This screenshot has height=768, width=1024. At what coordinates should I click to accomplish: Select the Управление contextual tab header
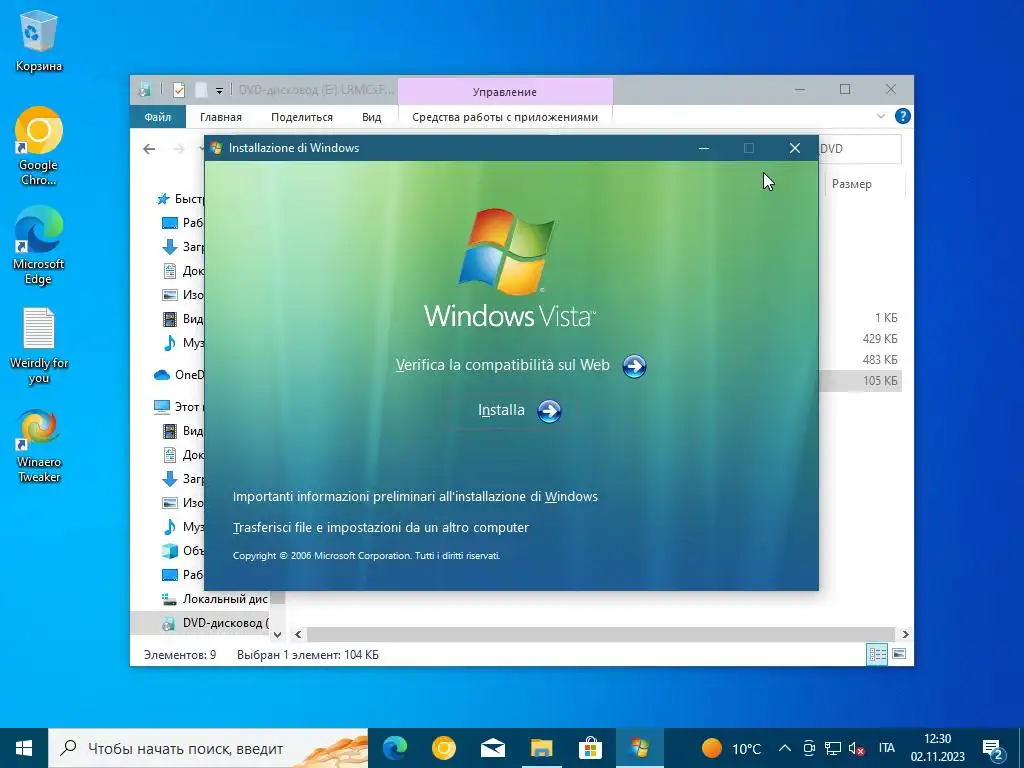coord(505,92)
